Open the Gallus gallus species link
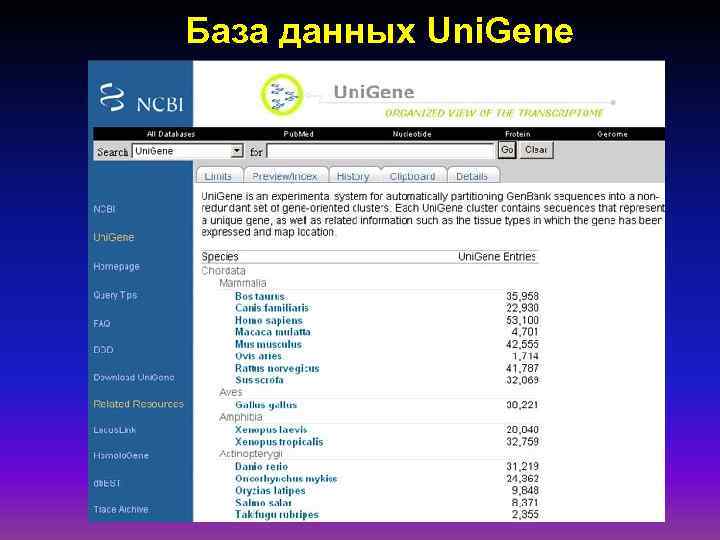720x540 pixels. [266, 405]
